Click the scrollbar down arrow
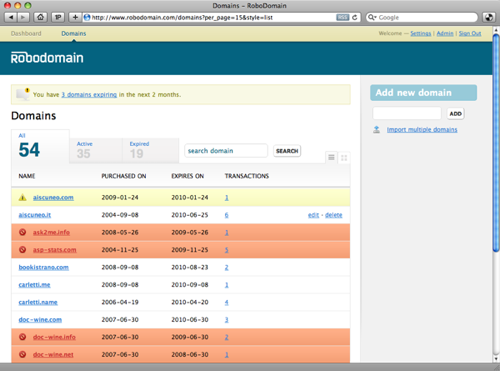Image resolution: width=500 pixels, height=371 pixels. (x=496, y=359)
